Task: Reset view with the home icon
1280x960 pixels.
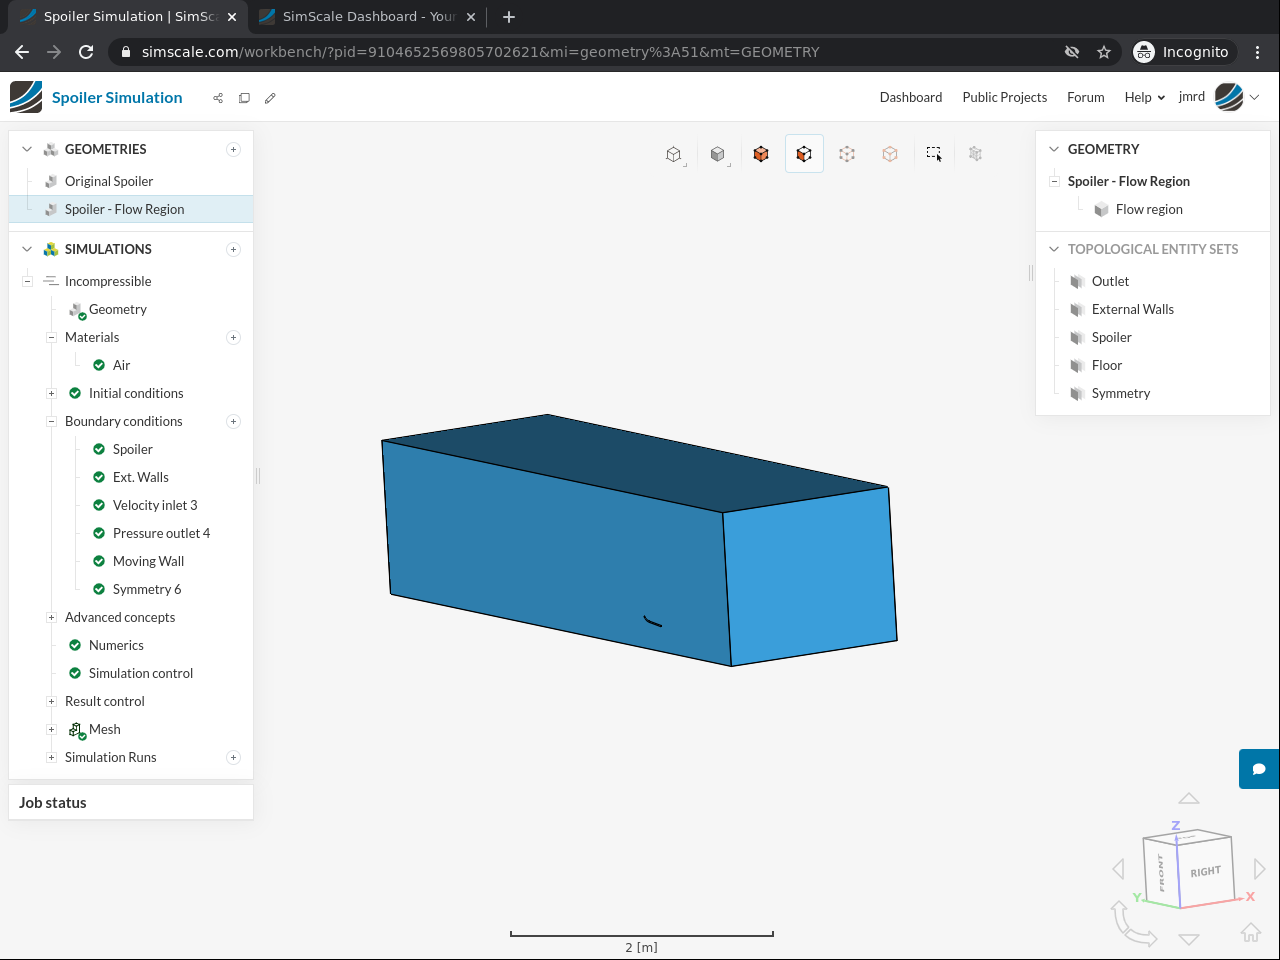Action: pyautogui.click(x=1250, y=932)
